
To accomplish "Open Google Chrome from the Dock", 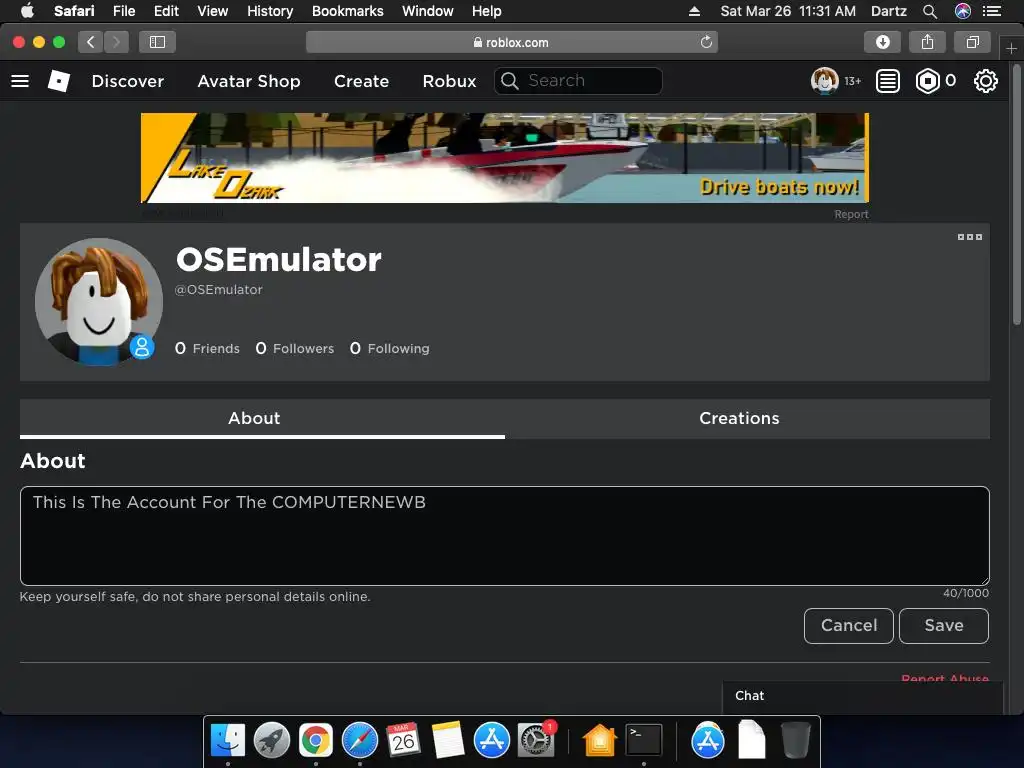I will coord(315,740).
